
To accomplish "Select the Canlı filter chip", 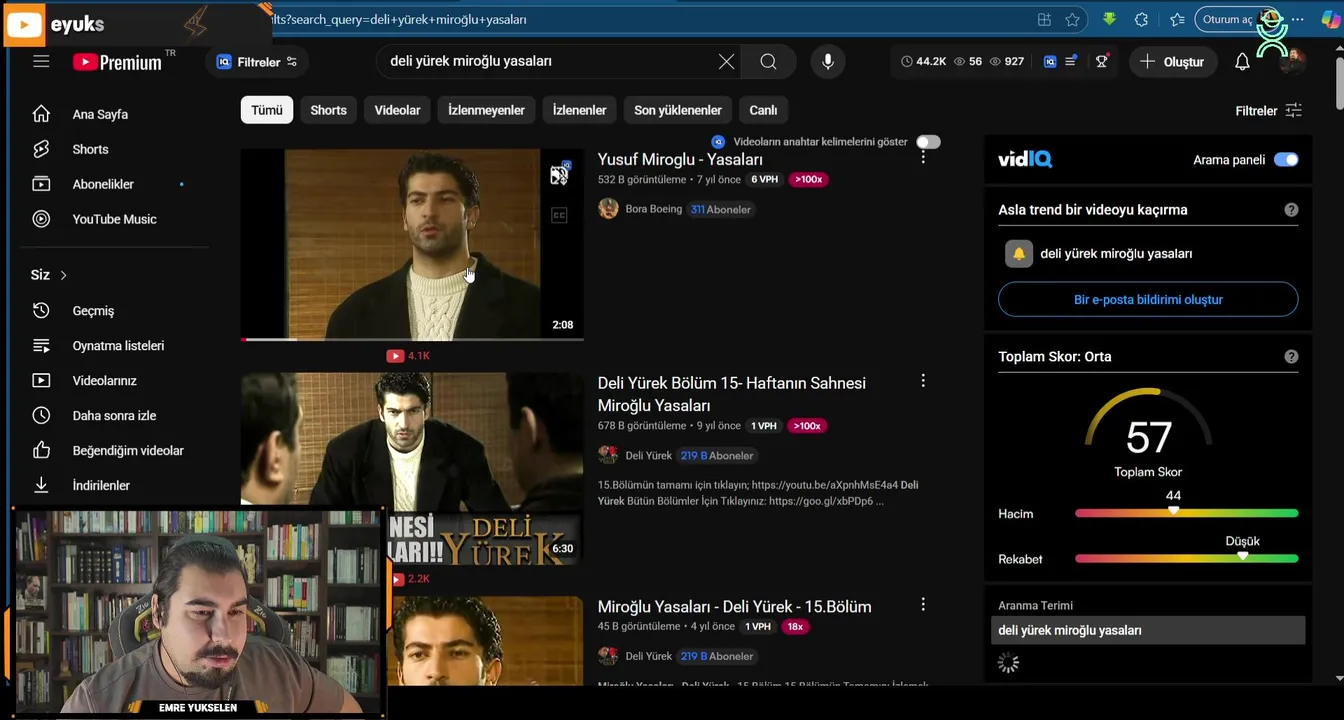I will pos(763,110).
